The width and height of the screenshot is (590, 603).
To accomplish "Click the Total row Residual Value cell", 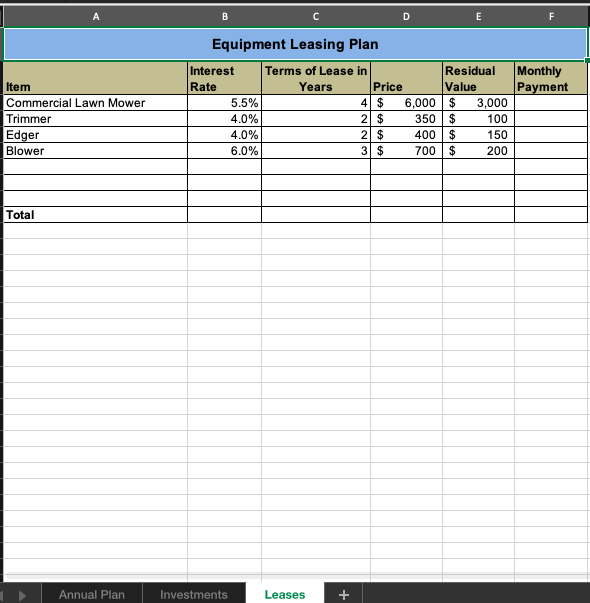I will (x=478, y=215).
